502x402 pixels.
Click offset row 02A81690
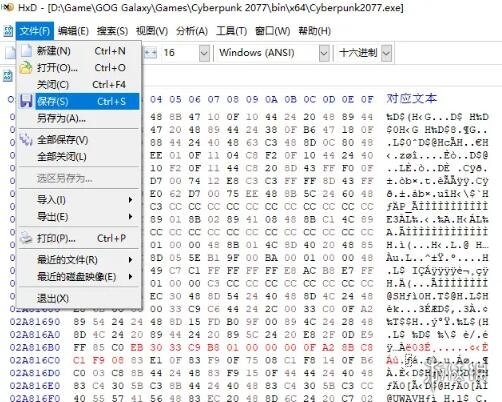35,322
